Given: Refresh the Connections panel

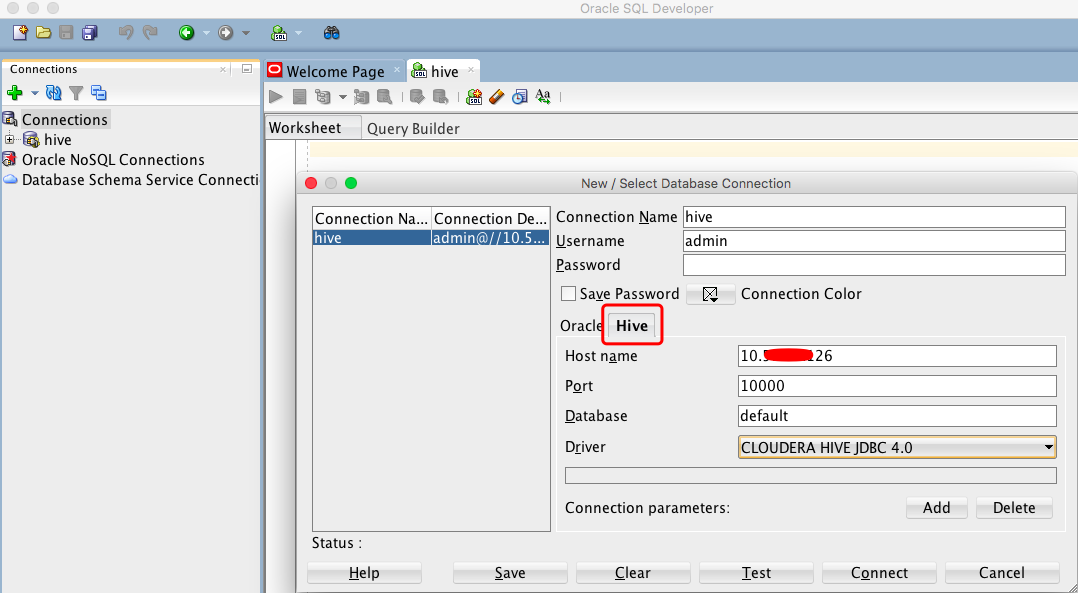Looking at the screenshot, I should click(54, 93).
